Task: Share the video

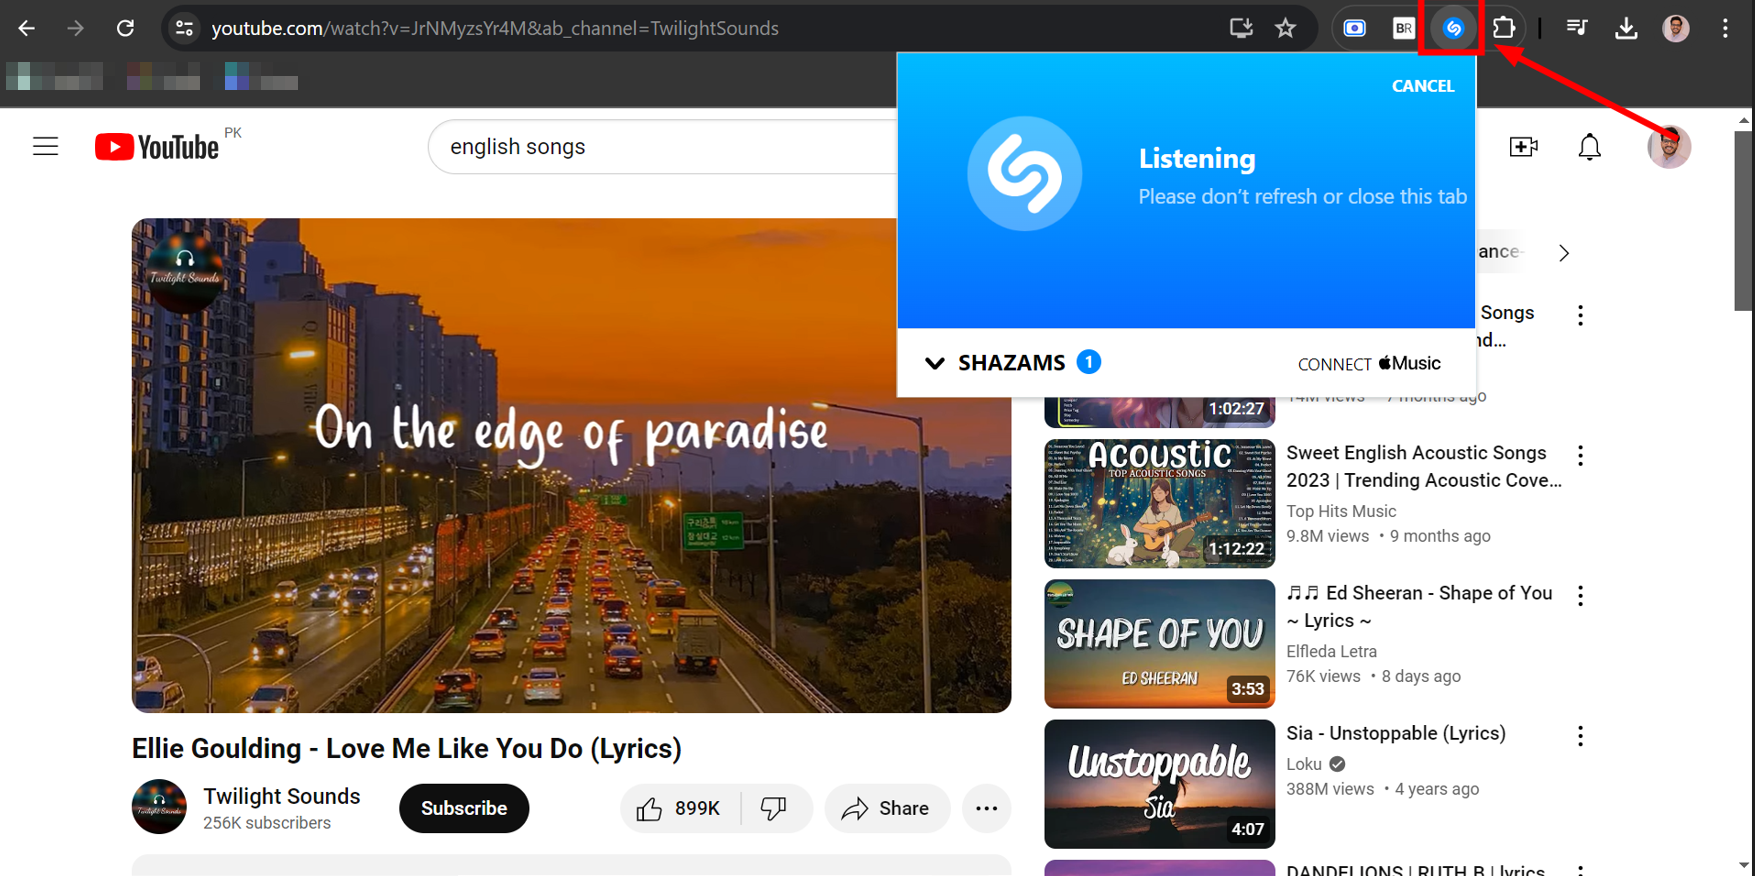Action: click(x=887, y=808)
